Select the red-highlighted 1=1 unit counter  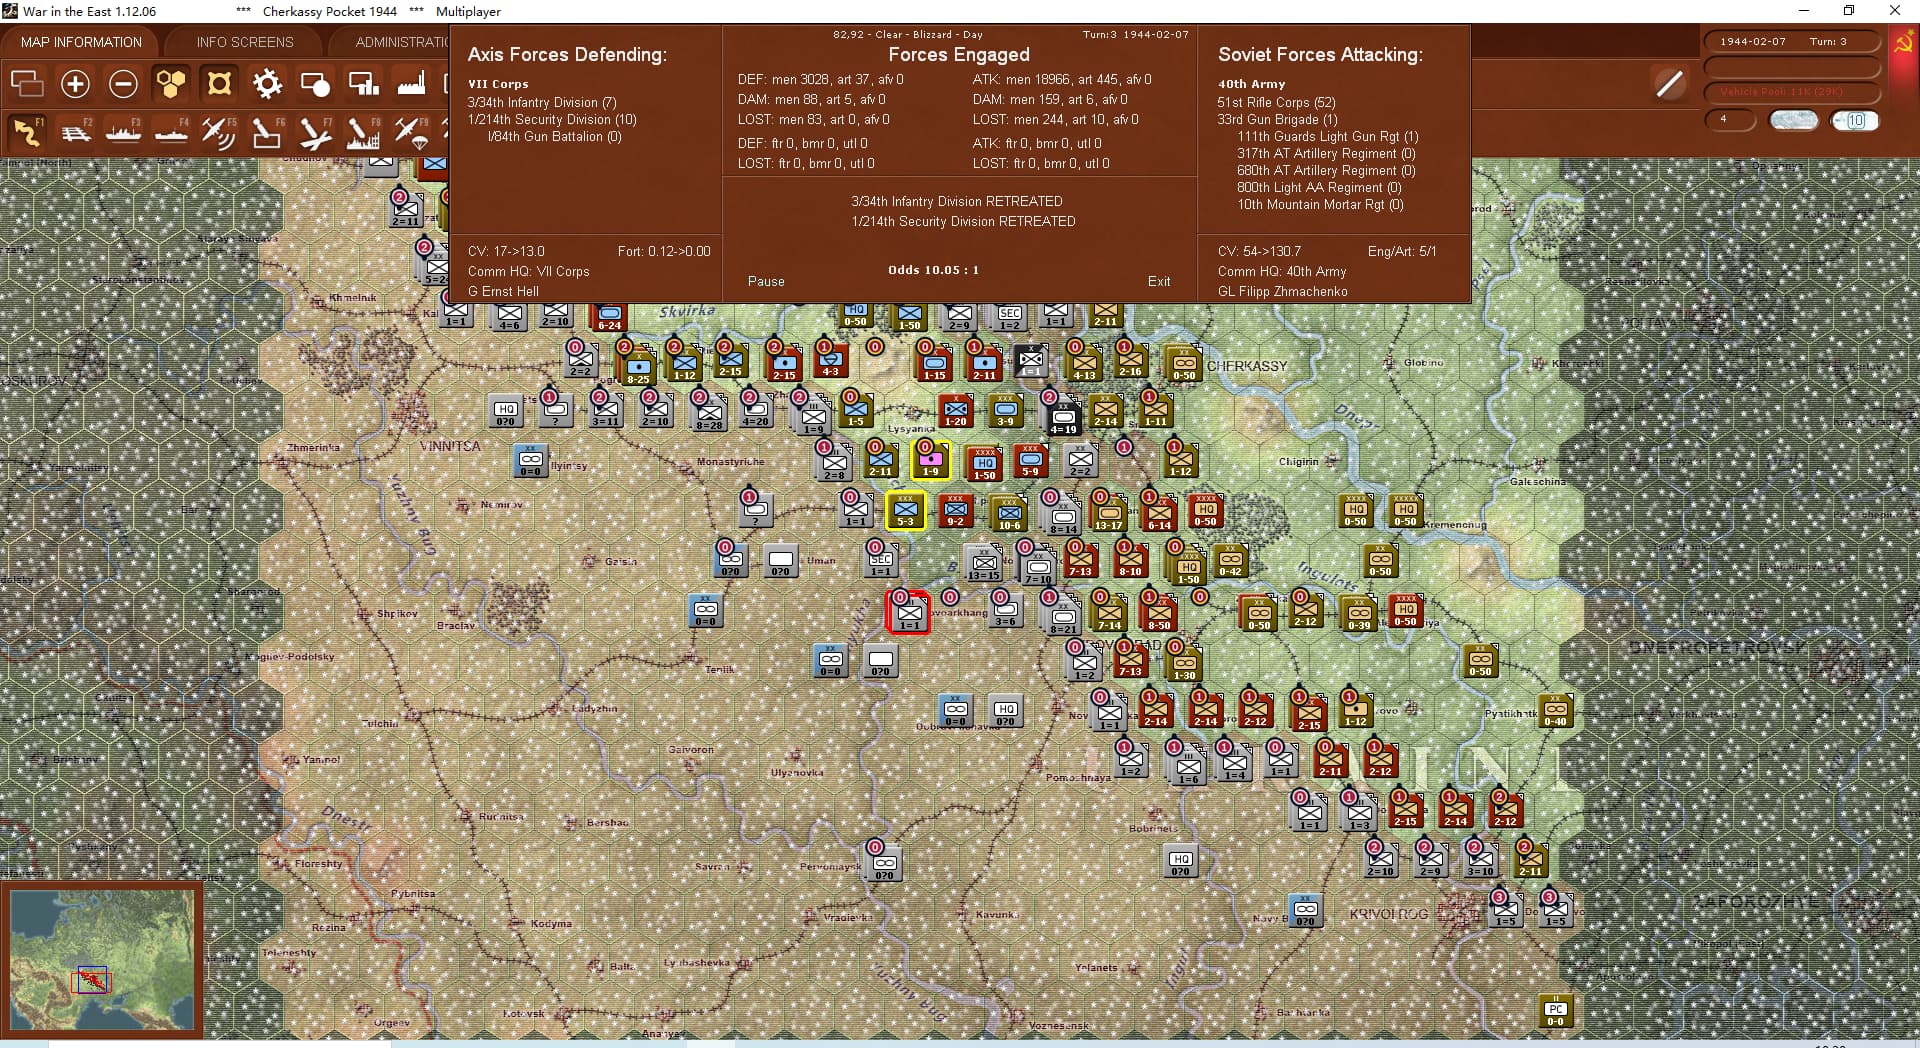pyautogui.click(x=909, y=613)
